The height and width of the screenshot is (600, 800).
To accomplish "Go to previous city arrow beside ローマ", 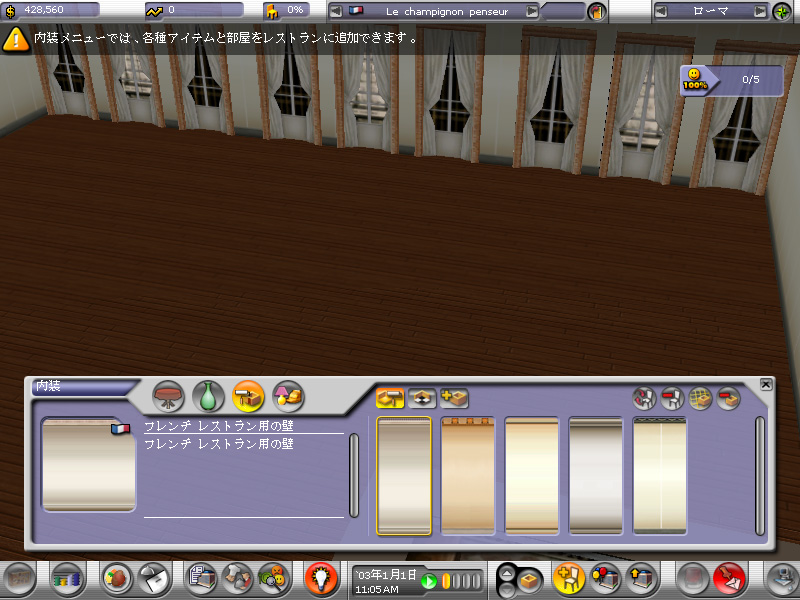I will coord(661,11).
